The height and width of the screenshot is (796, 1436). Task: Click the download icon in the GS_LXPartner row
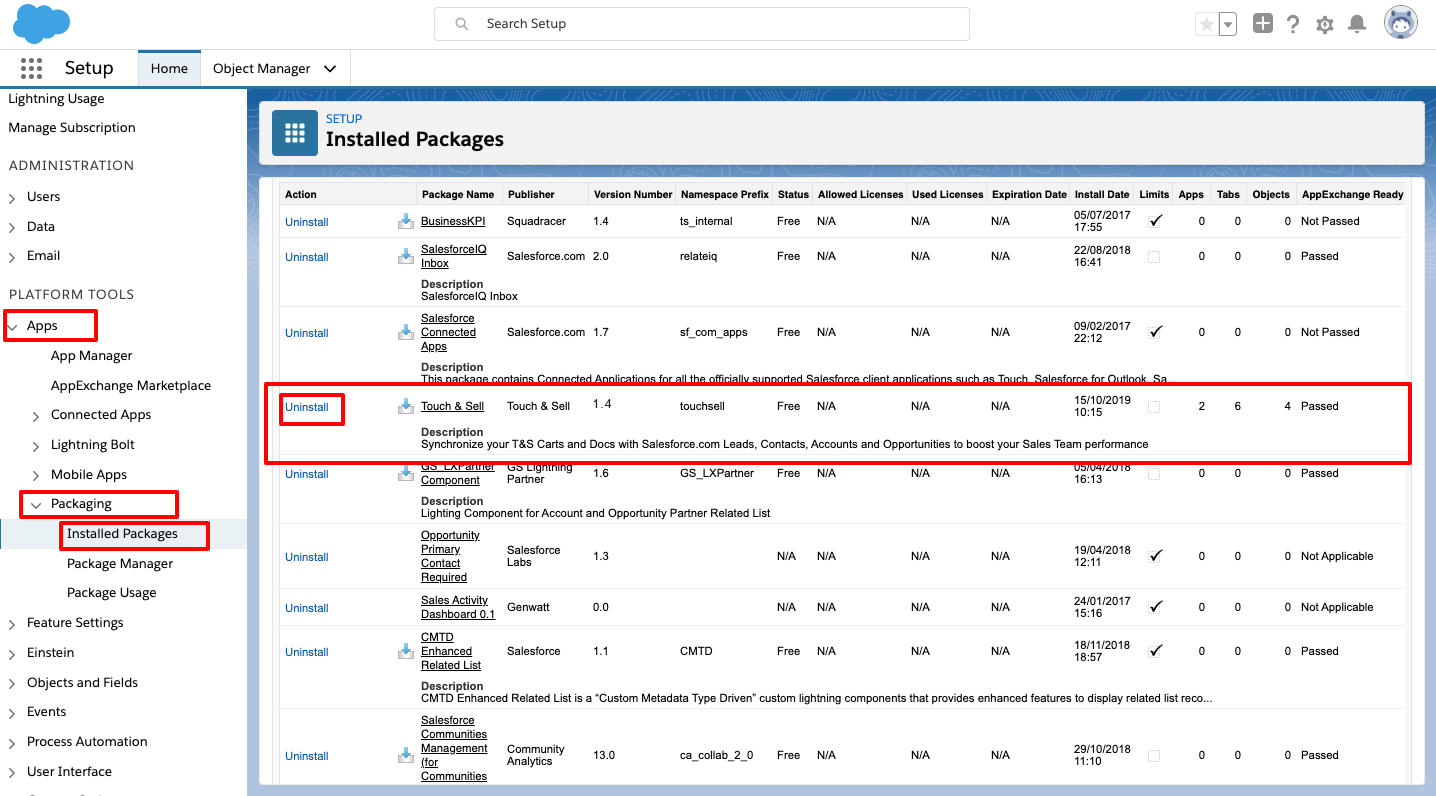pos(406,474)
